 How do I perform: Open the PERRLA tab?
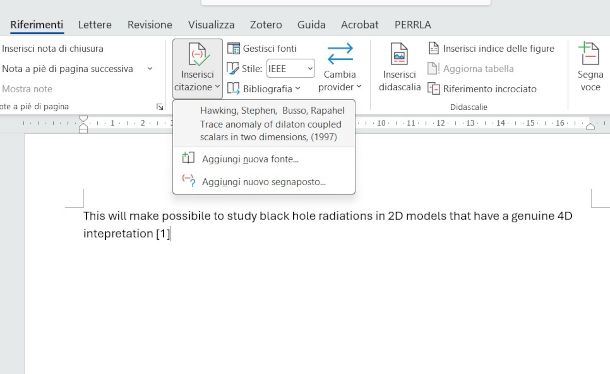point(413,25)
